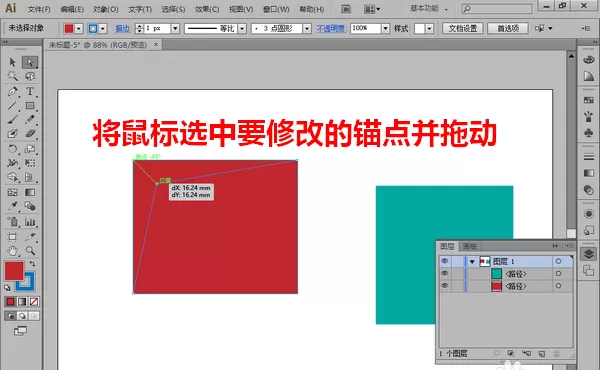This screenshot has height=370, width=600.
Task: Open the fill color dropdown in control bar
Action: [79, 28]
